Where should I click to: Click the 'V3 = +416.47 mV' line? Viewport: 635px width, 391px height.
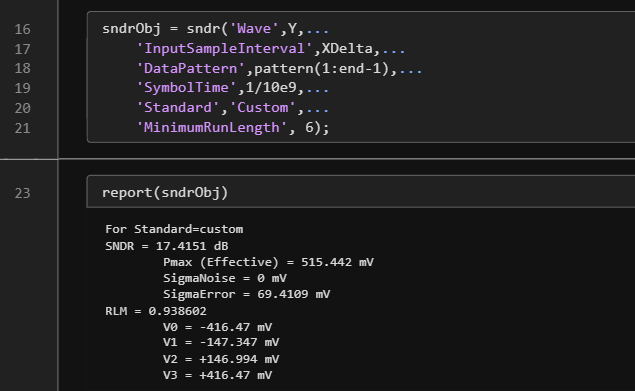coord(217,375)
